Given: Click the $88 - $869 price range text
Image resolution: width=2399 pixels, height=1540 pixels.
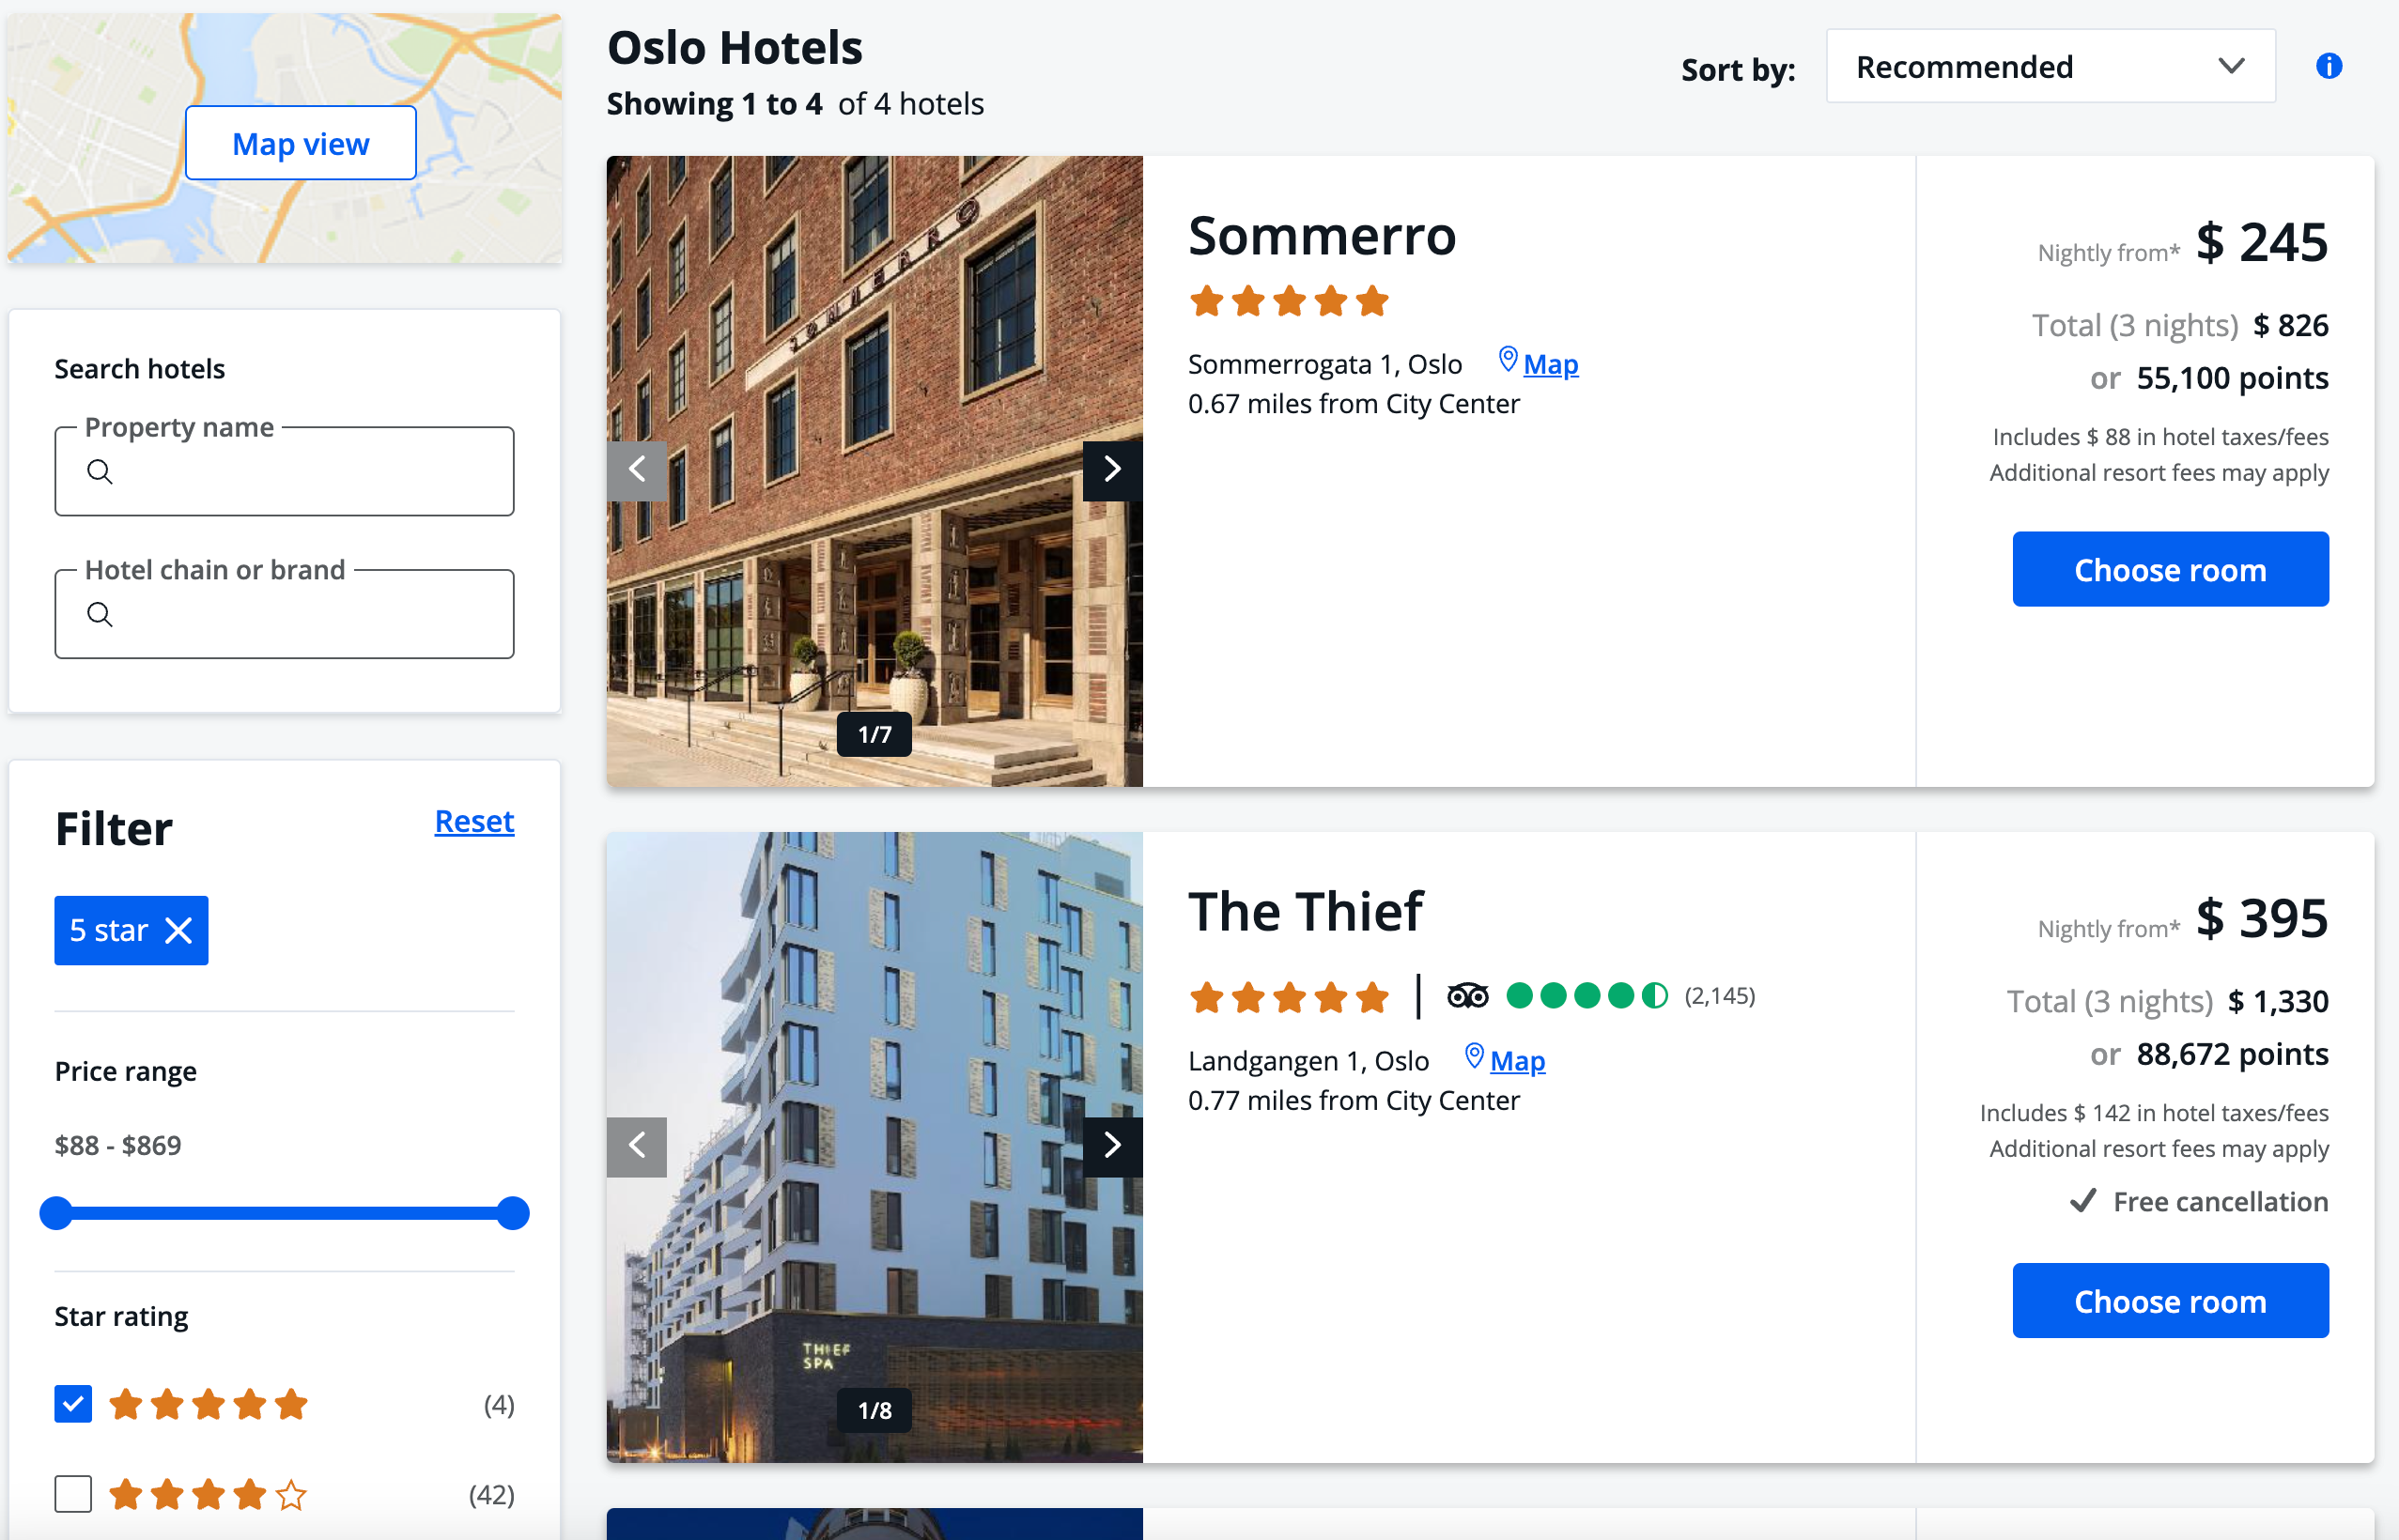Looking at the screenshot, I should point(118,1145).
